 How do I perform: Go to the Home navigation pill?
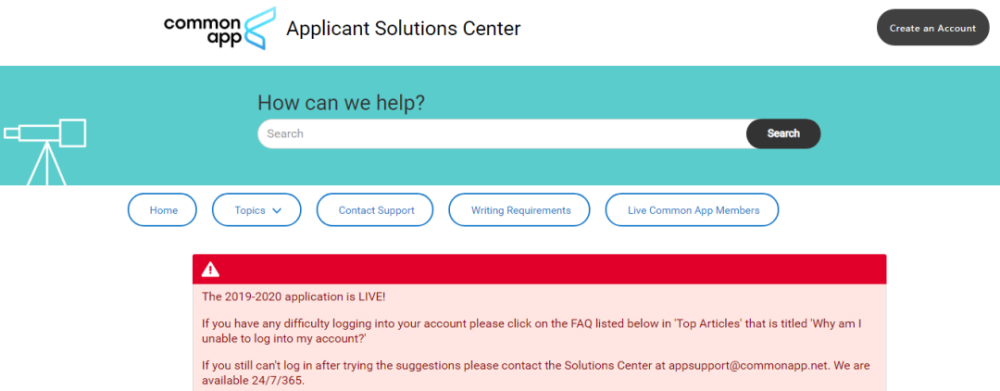coord(163,210)
